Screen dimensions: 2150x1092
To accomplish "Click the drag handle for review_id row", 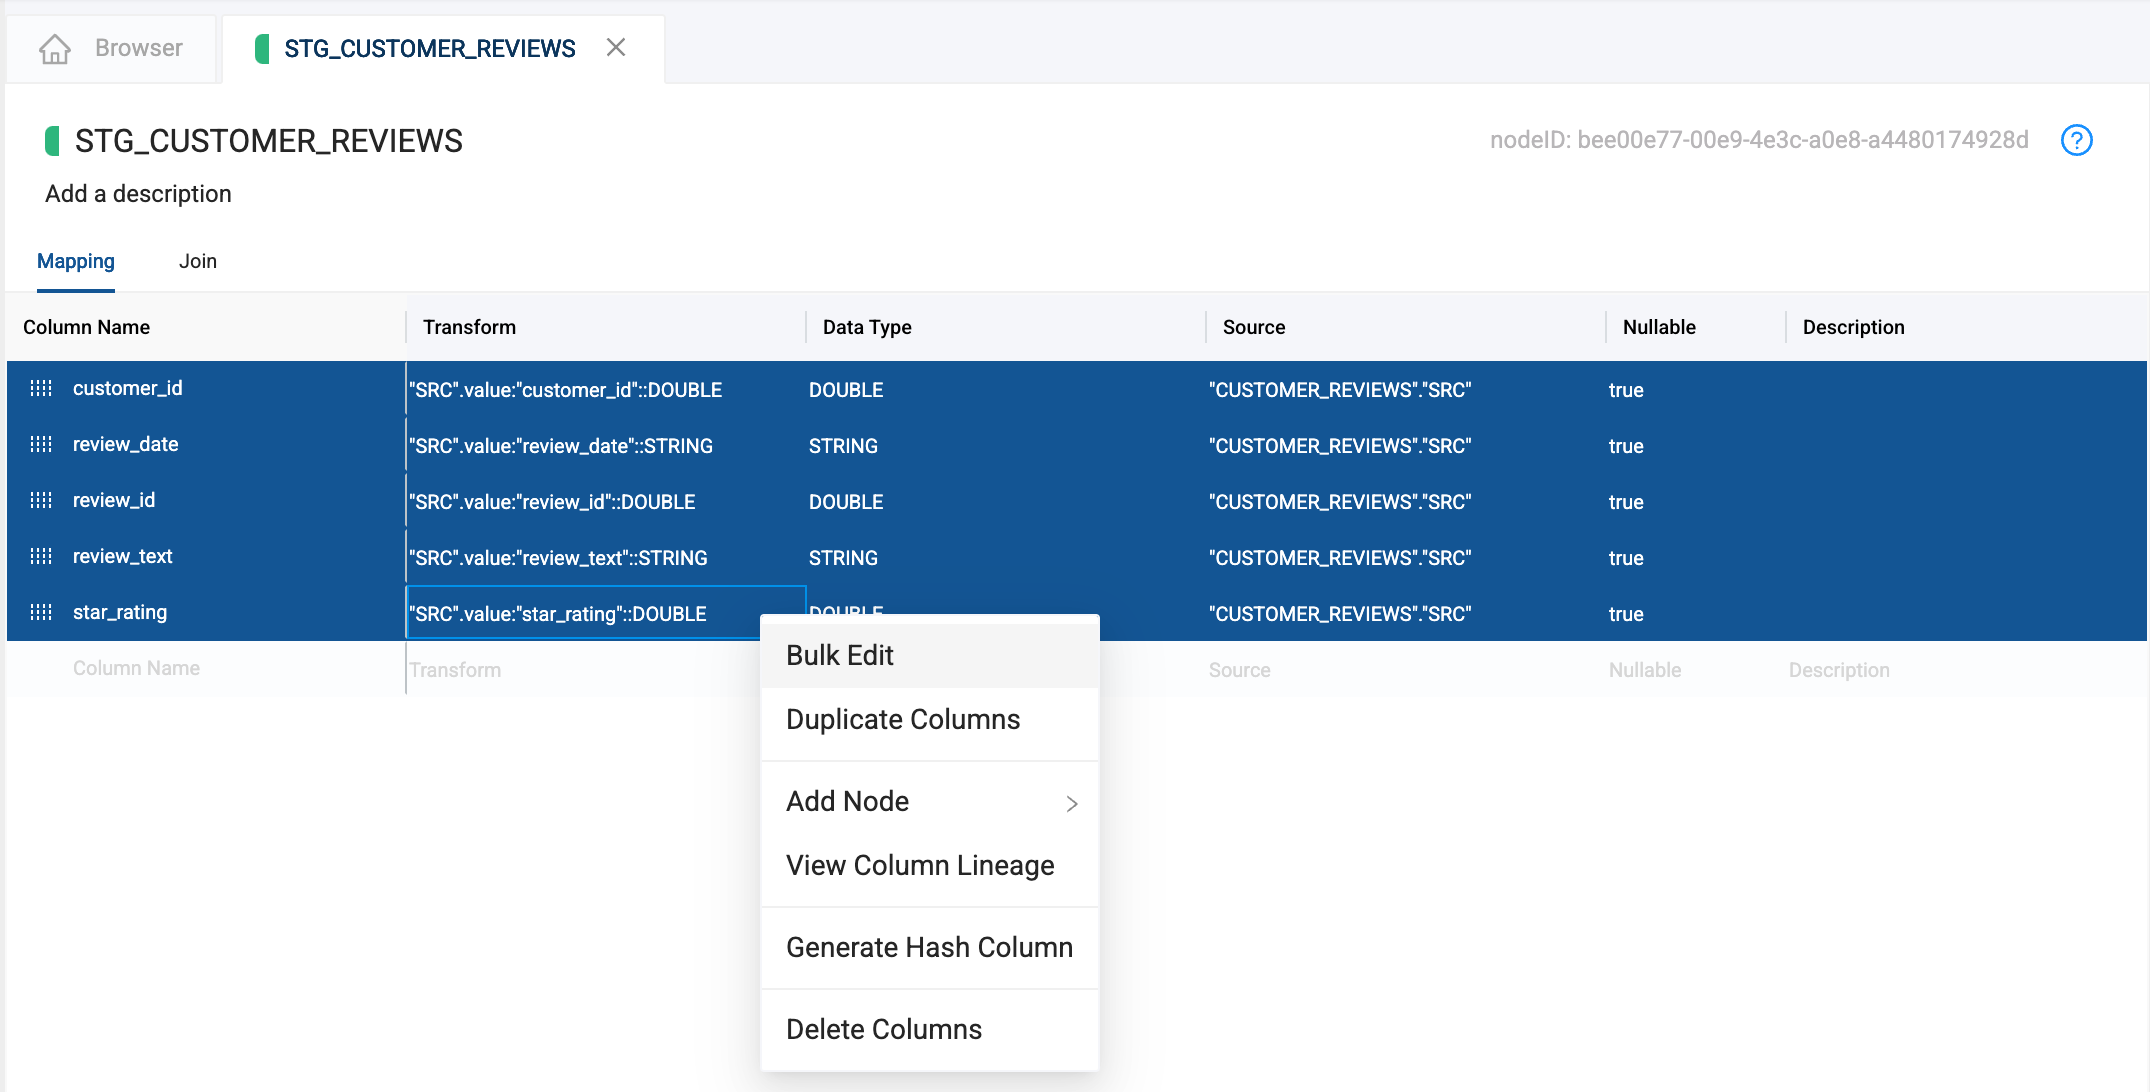I will 41,500.
